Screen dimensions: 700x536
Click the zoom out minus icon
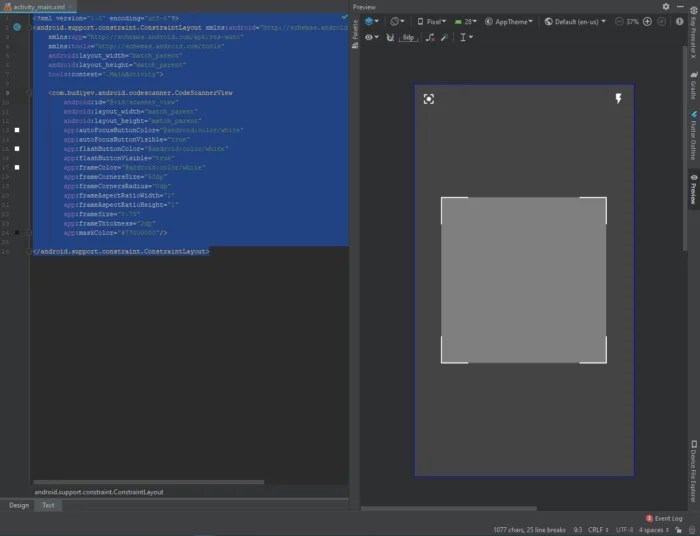619,21
